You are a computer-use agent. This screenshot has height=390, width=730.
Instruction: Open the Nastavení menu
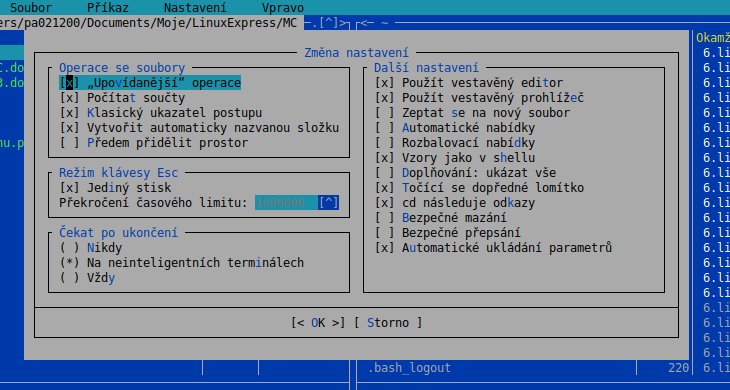(x=195, y=7)
